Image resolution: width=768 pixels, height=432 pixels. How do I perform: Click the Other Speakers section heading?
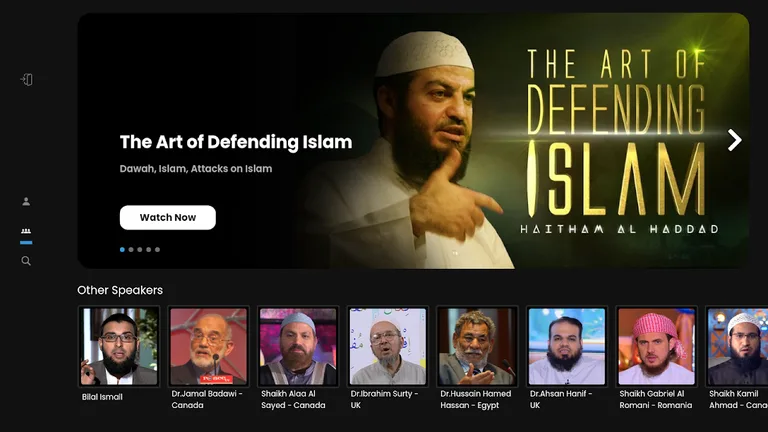point(120,290)
